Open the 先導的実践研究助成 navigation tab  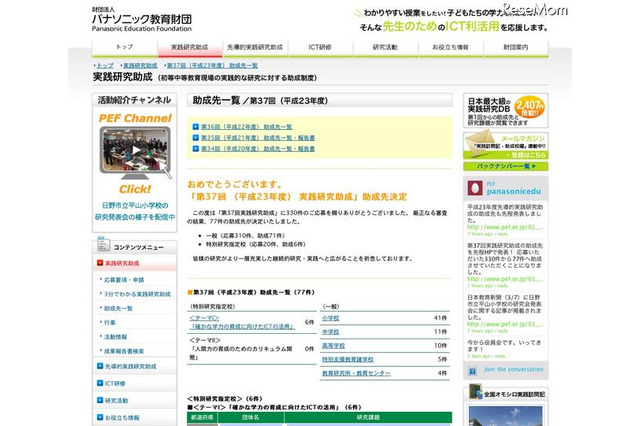click(255, 47)
